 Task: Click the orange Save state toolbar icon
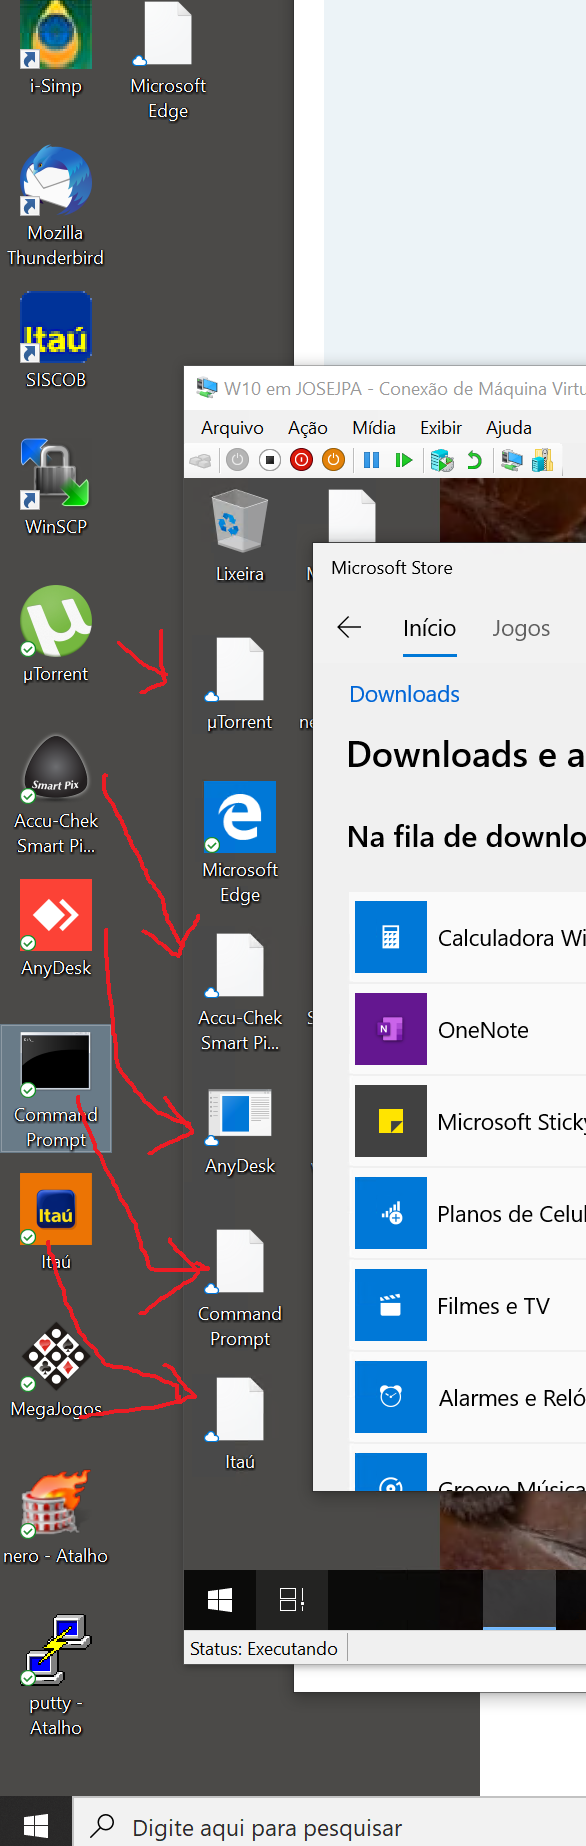[334, 460]
